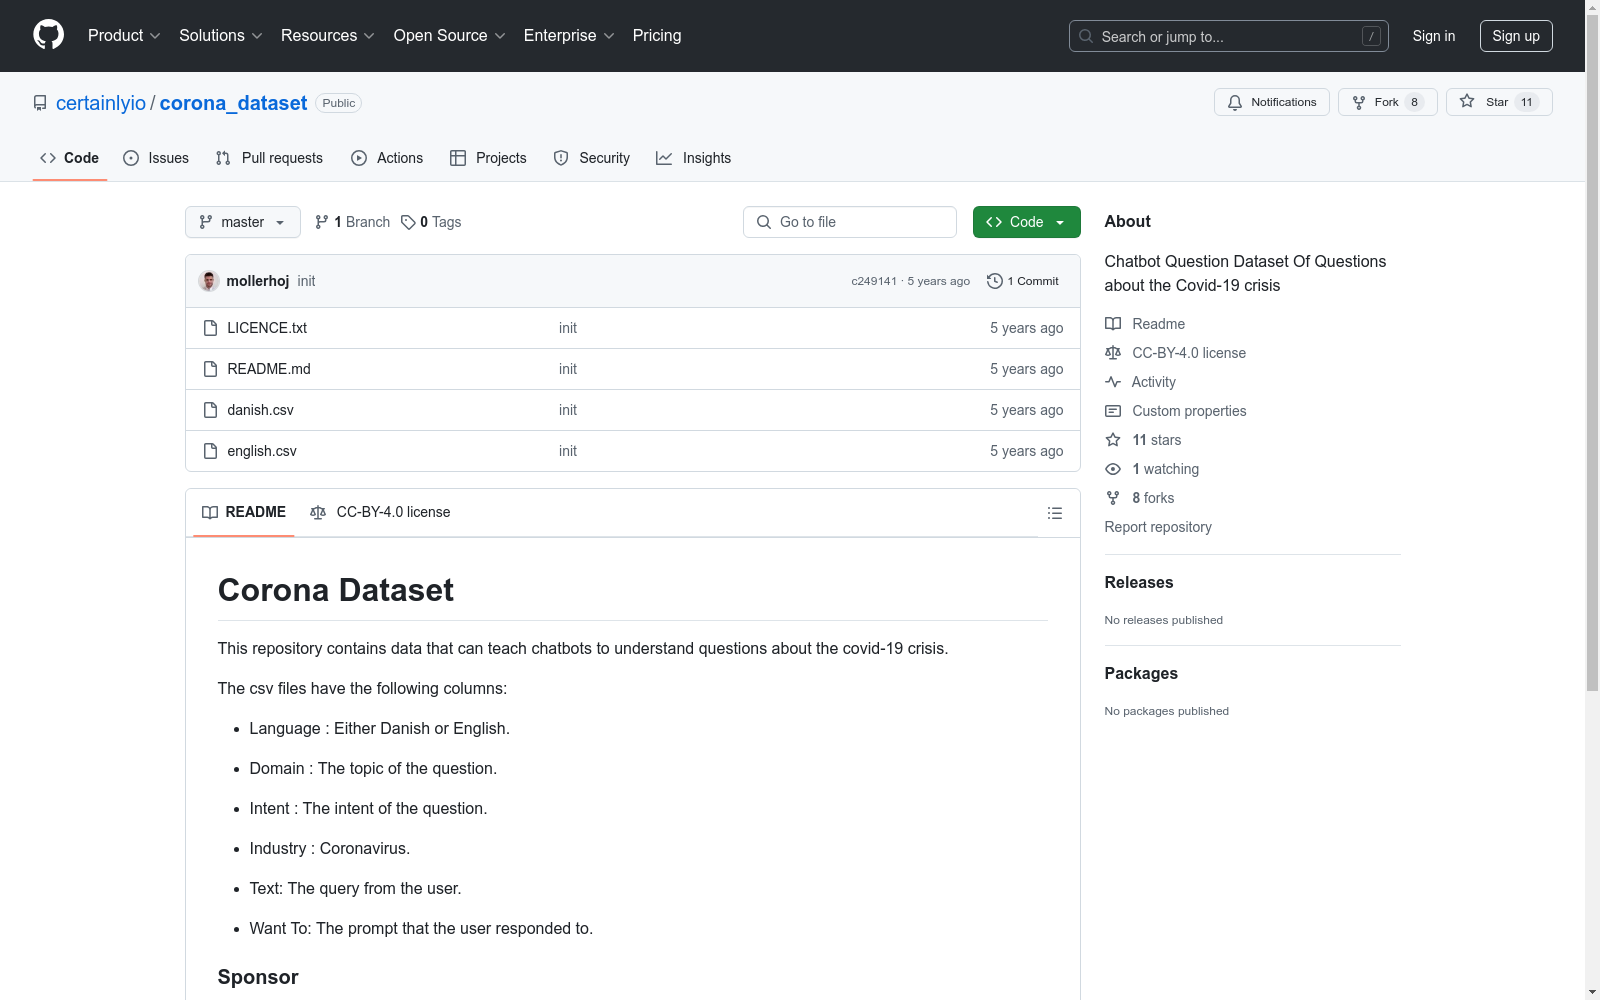Click the bell icon in Notifications

pos(1235,102)
